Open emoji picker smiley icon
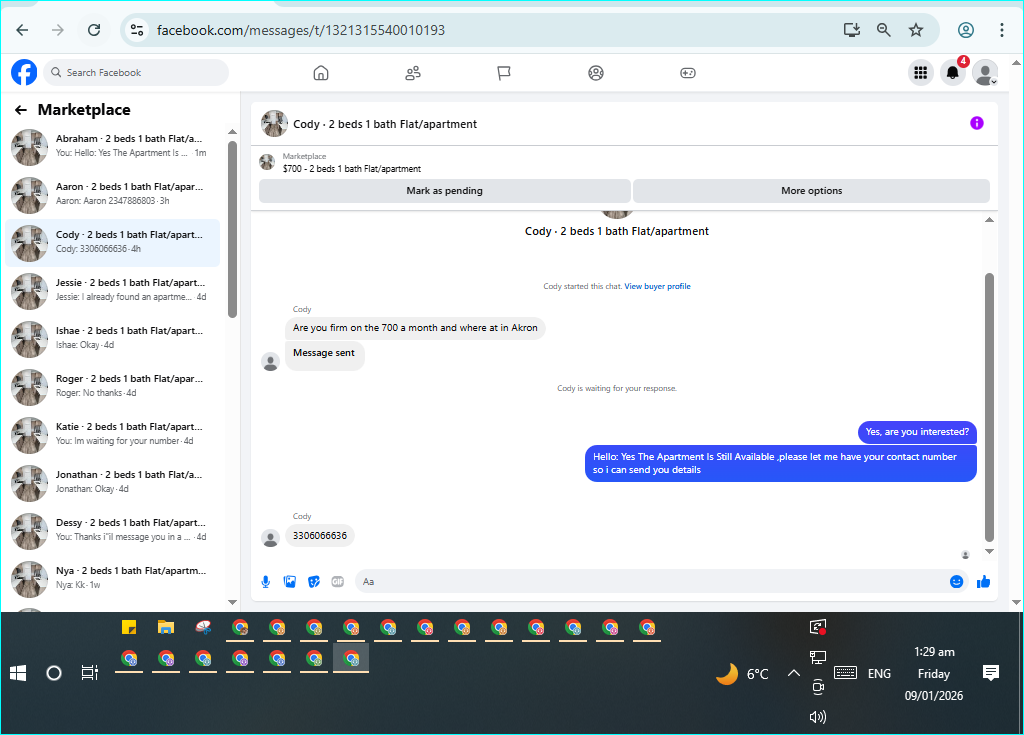 tap(956, 581)
